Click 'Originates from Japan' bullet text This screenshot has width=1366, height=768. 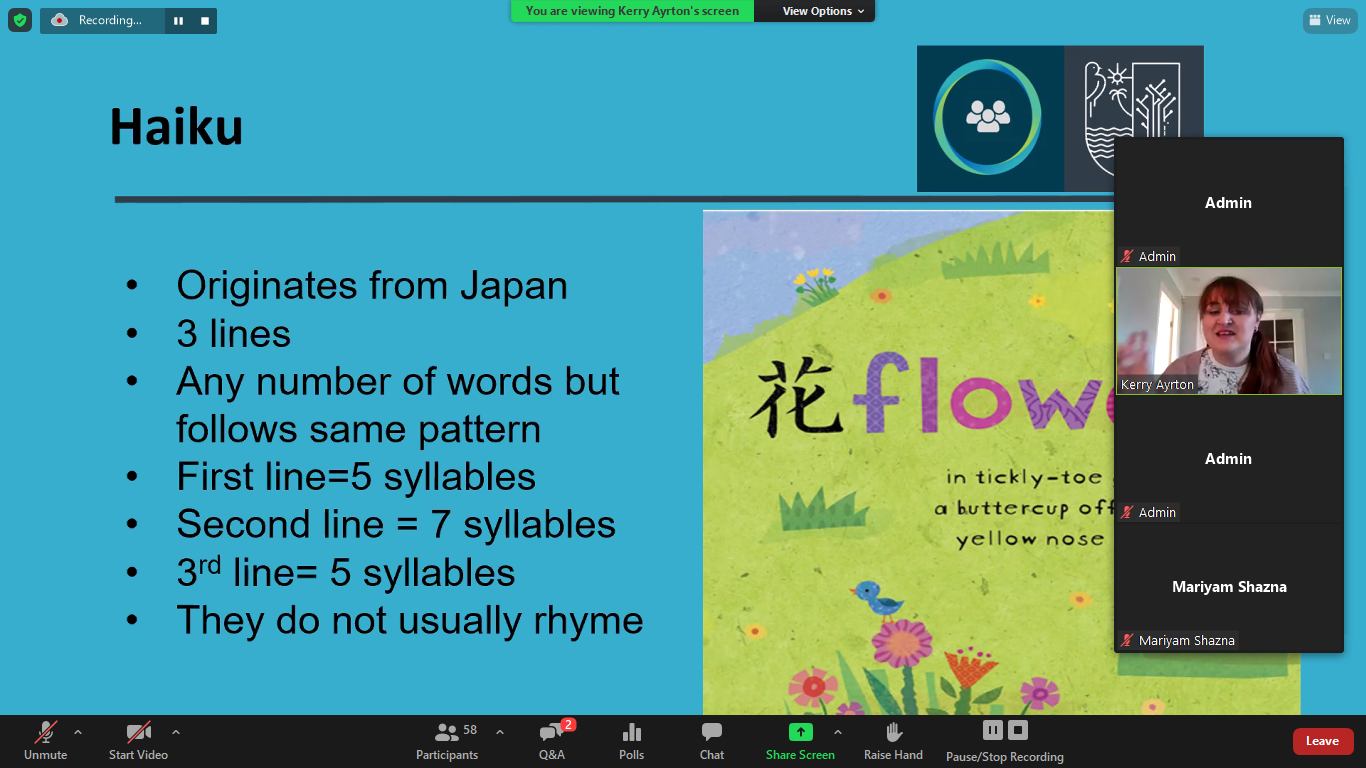372,286
